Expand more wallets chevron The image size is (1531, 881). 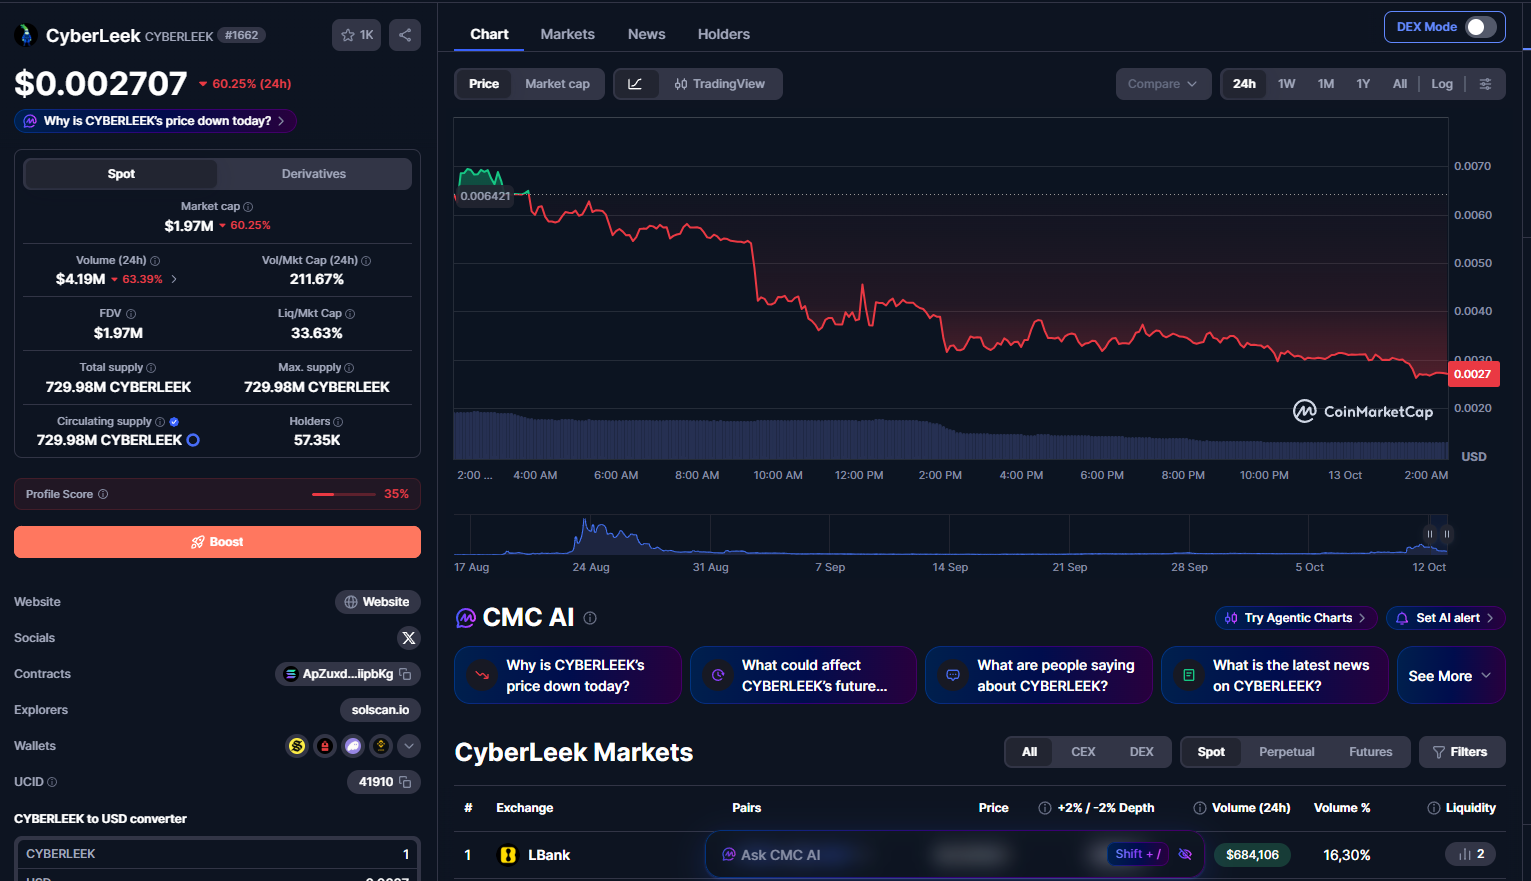click(x=408, y=746)
